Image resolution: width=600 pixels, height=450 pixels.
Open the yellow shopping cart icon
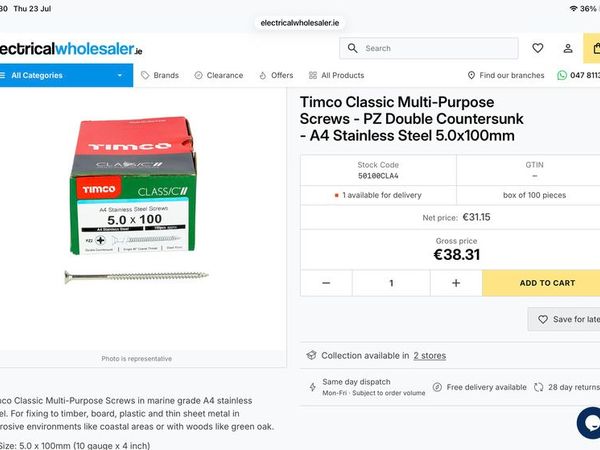(592, 48)
